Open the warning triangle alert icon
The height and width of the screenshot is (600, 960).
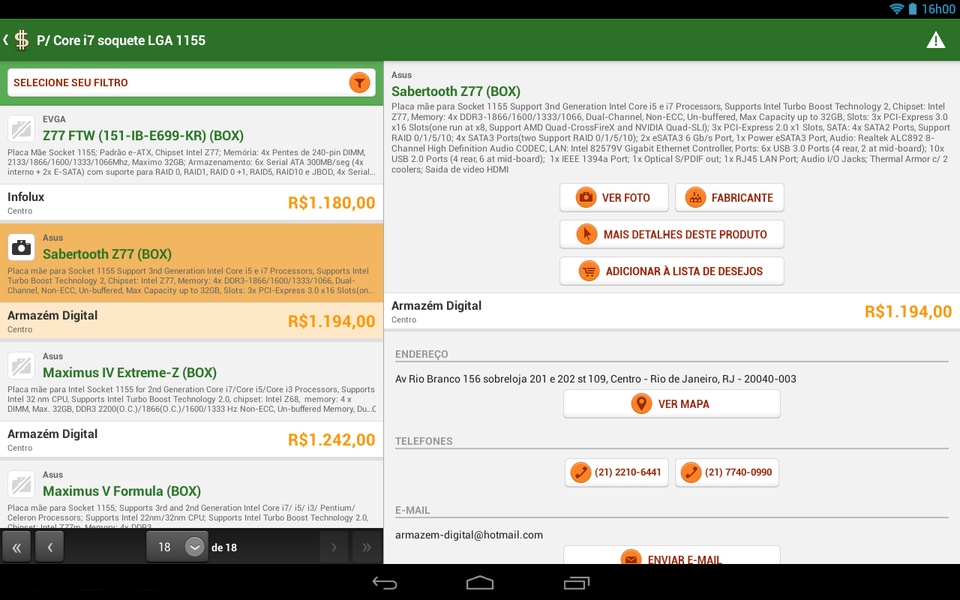(936, 40)
